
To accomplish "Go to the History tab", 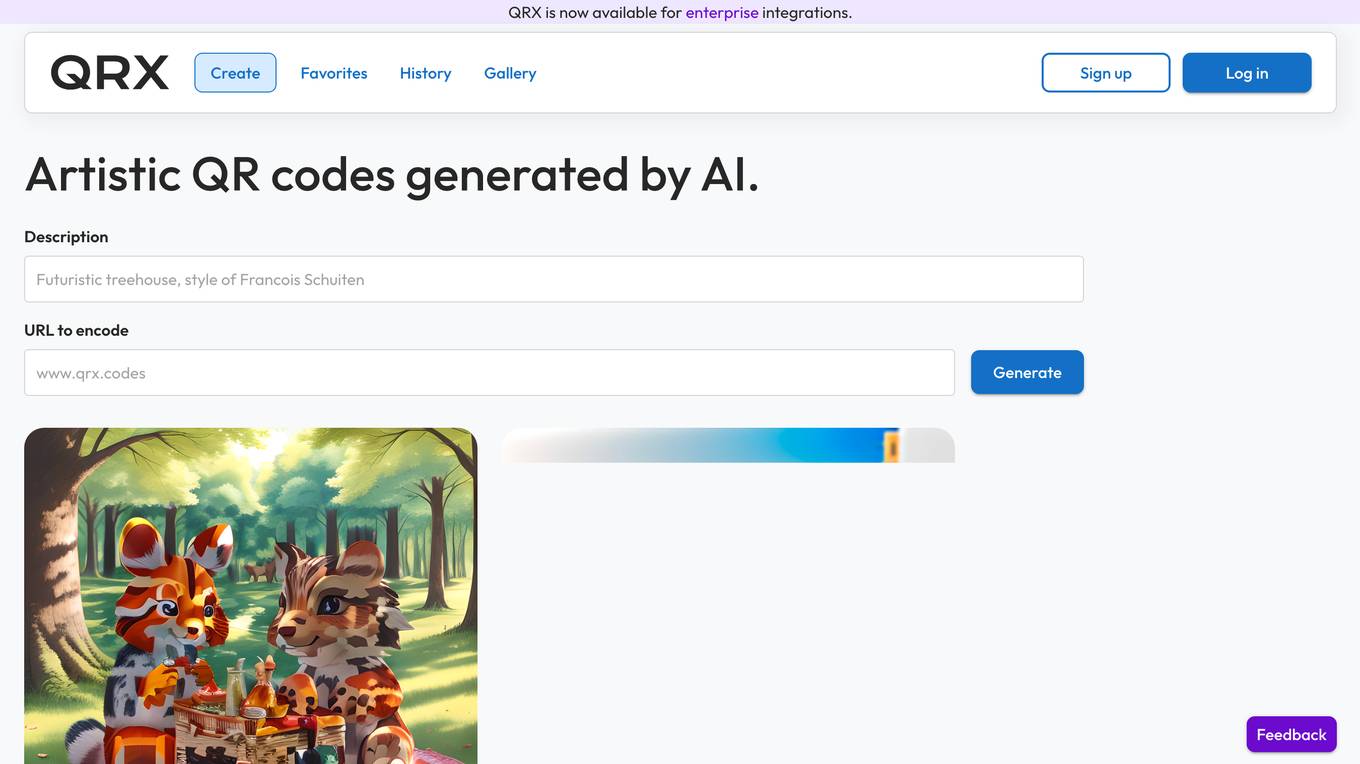I will coord(426,73).
